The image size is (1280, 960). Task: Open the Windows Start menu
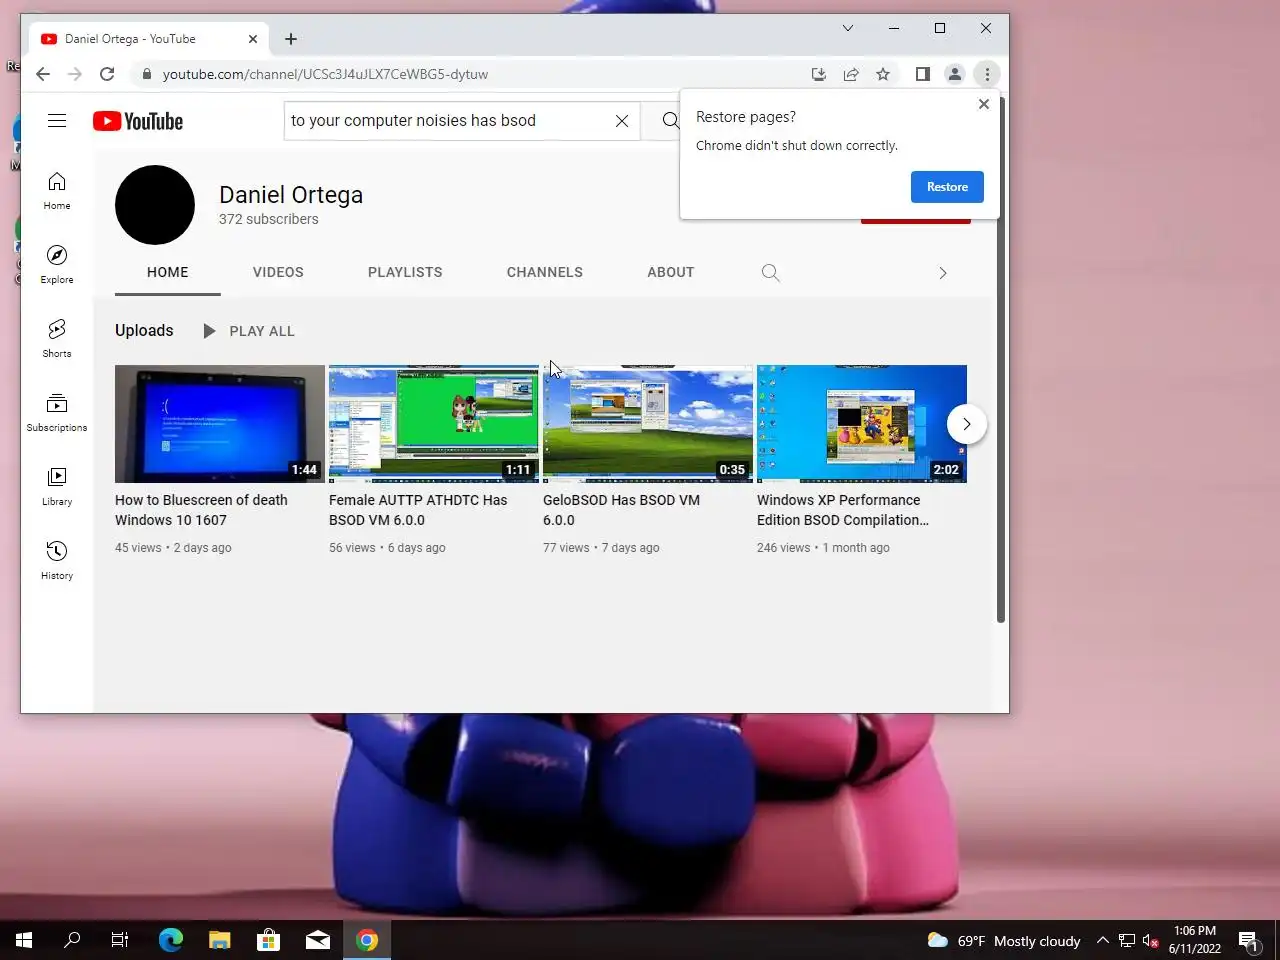pyautogui.click(x=24, y=940)
